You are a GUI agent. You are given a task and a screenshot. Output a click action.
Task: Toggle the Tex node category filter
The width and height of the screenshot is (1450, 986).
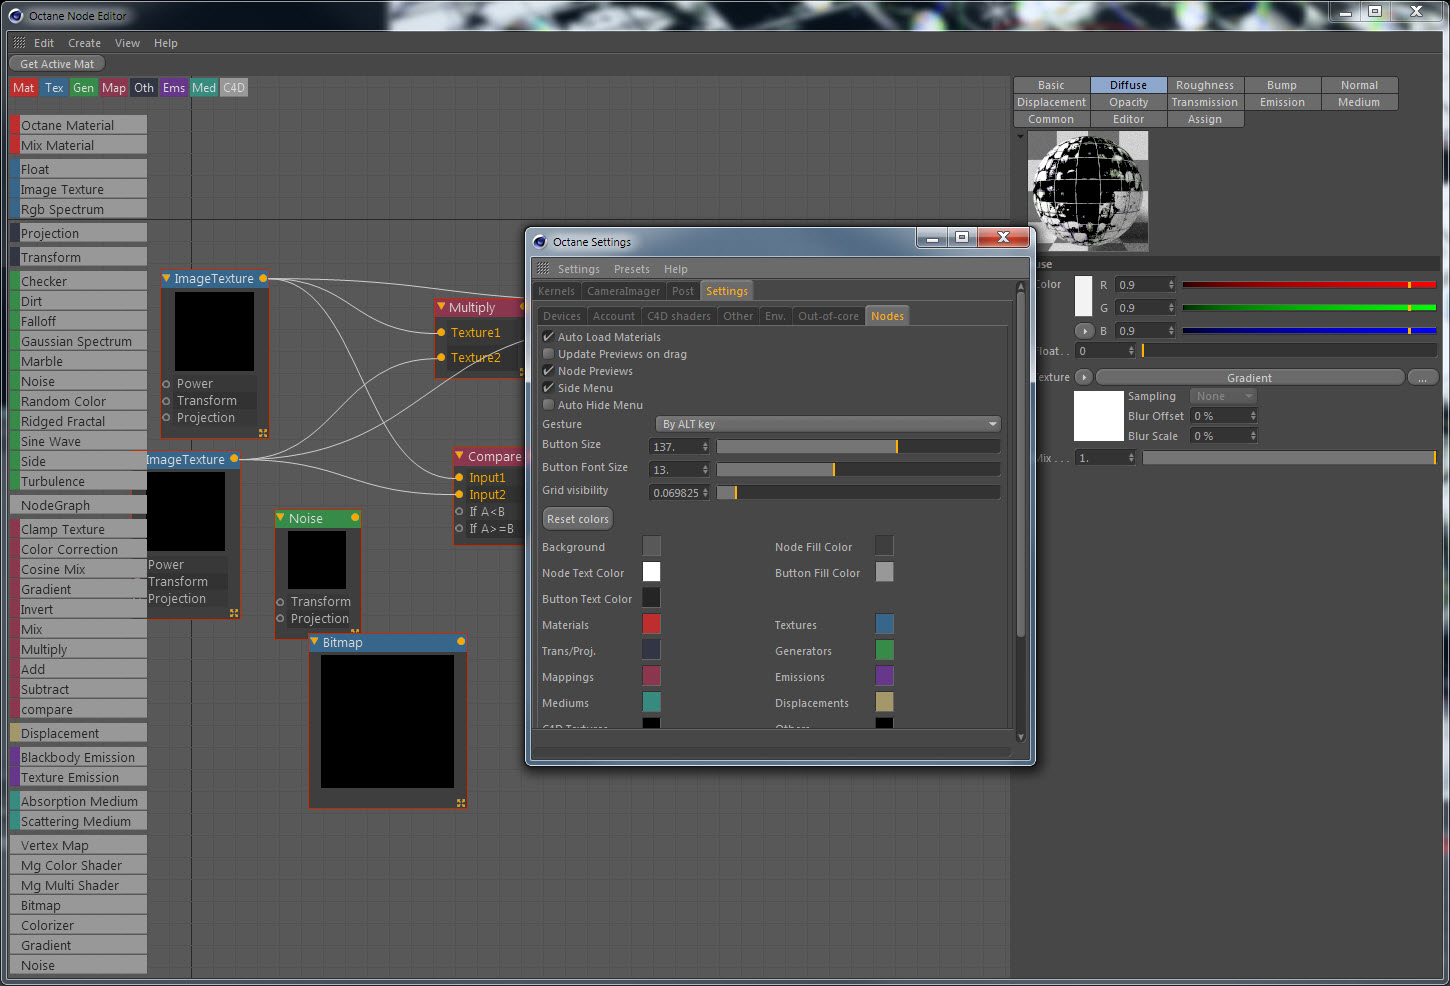pos(54,88)
